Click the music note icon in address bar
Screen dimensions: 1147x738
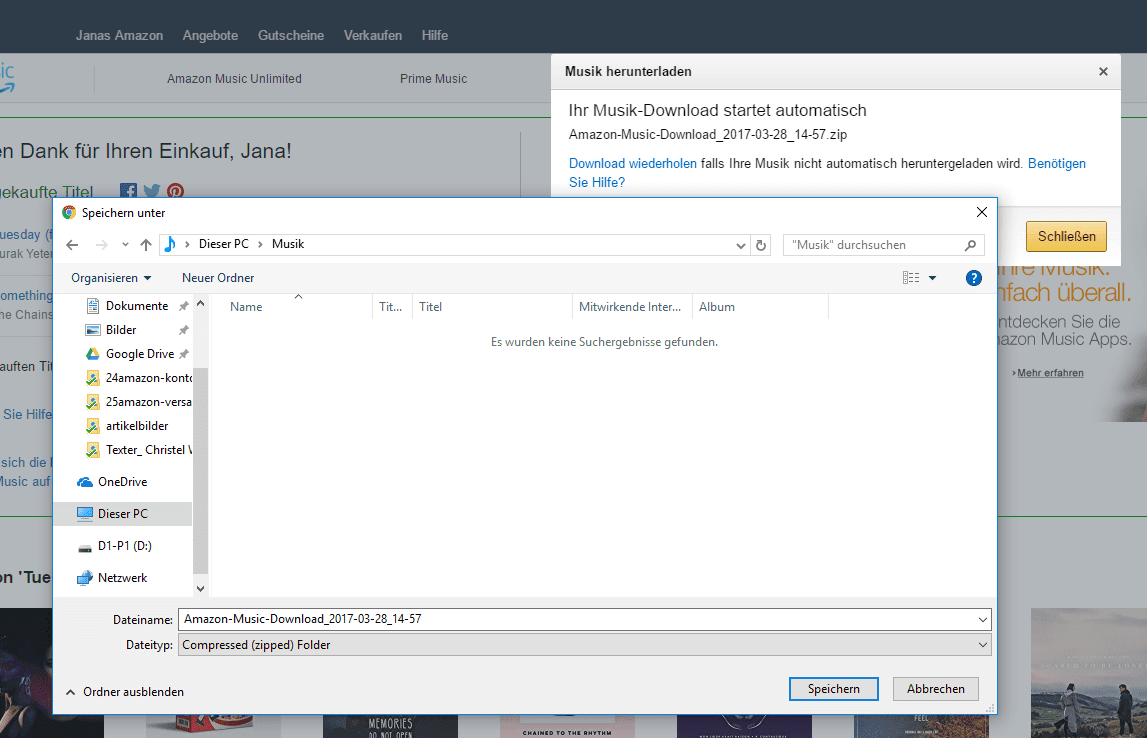pos(170,244)
